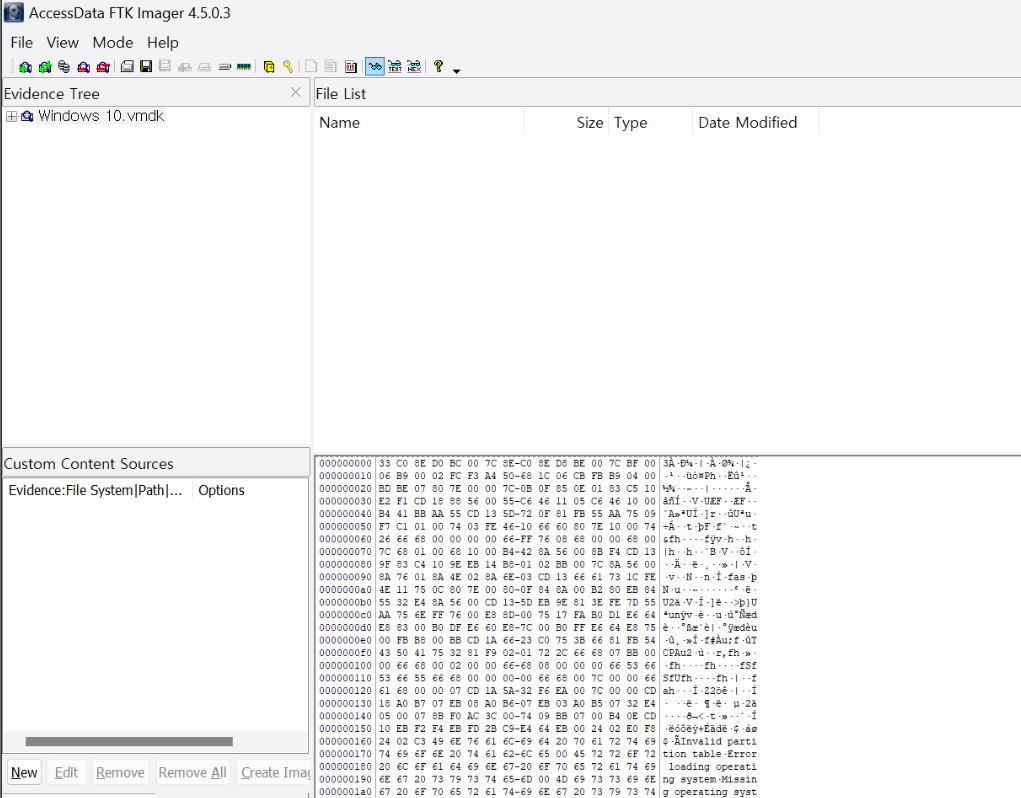Sort File List by Size column
Image resolution: width=1021 pixels, height=798 pixels.
pos(566,122)
